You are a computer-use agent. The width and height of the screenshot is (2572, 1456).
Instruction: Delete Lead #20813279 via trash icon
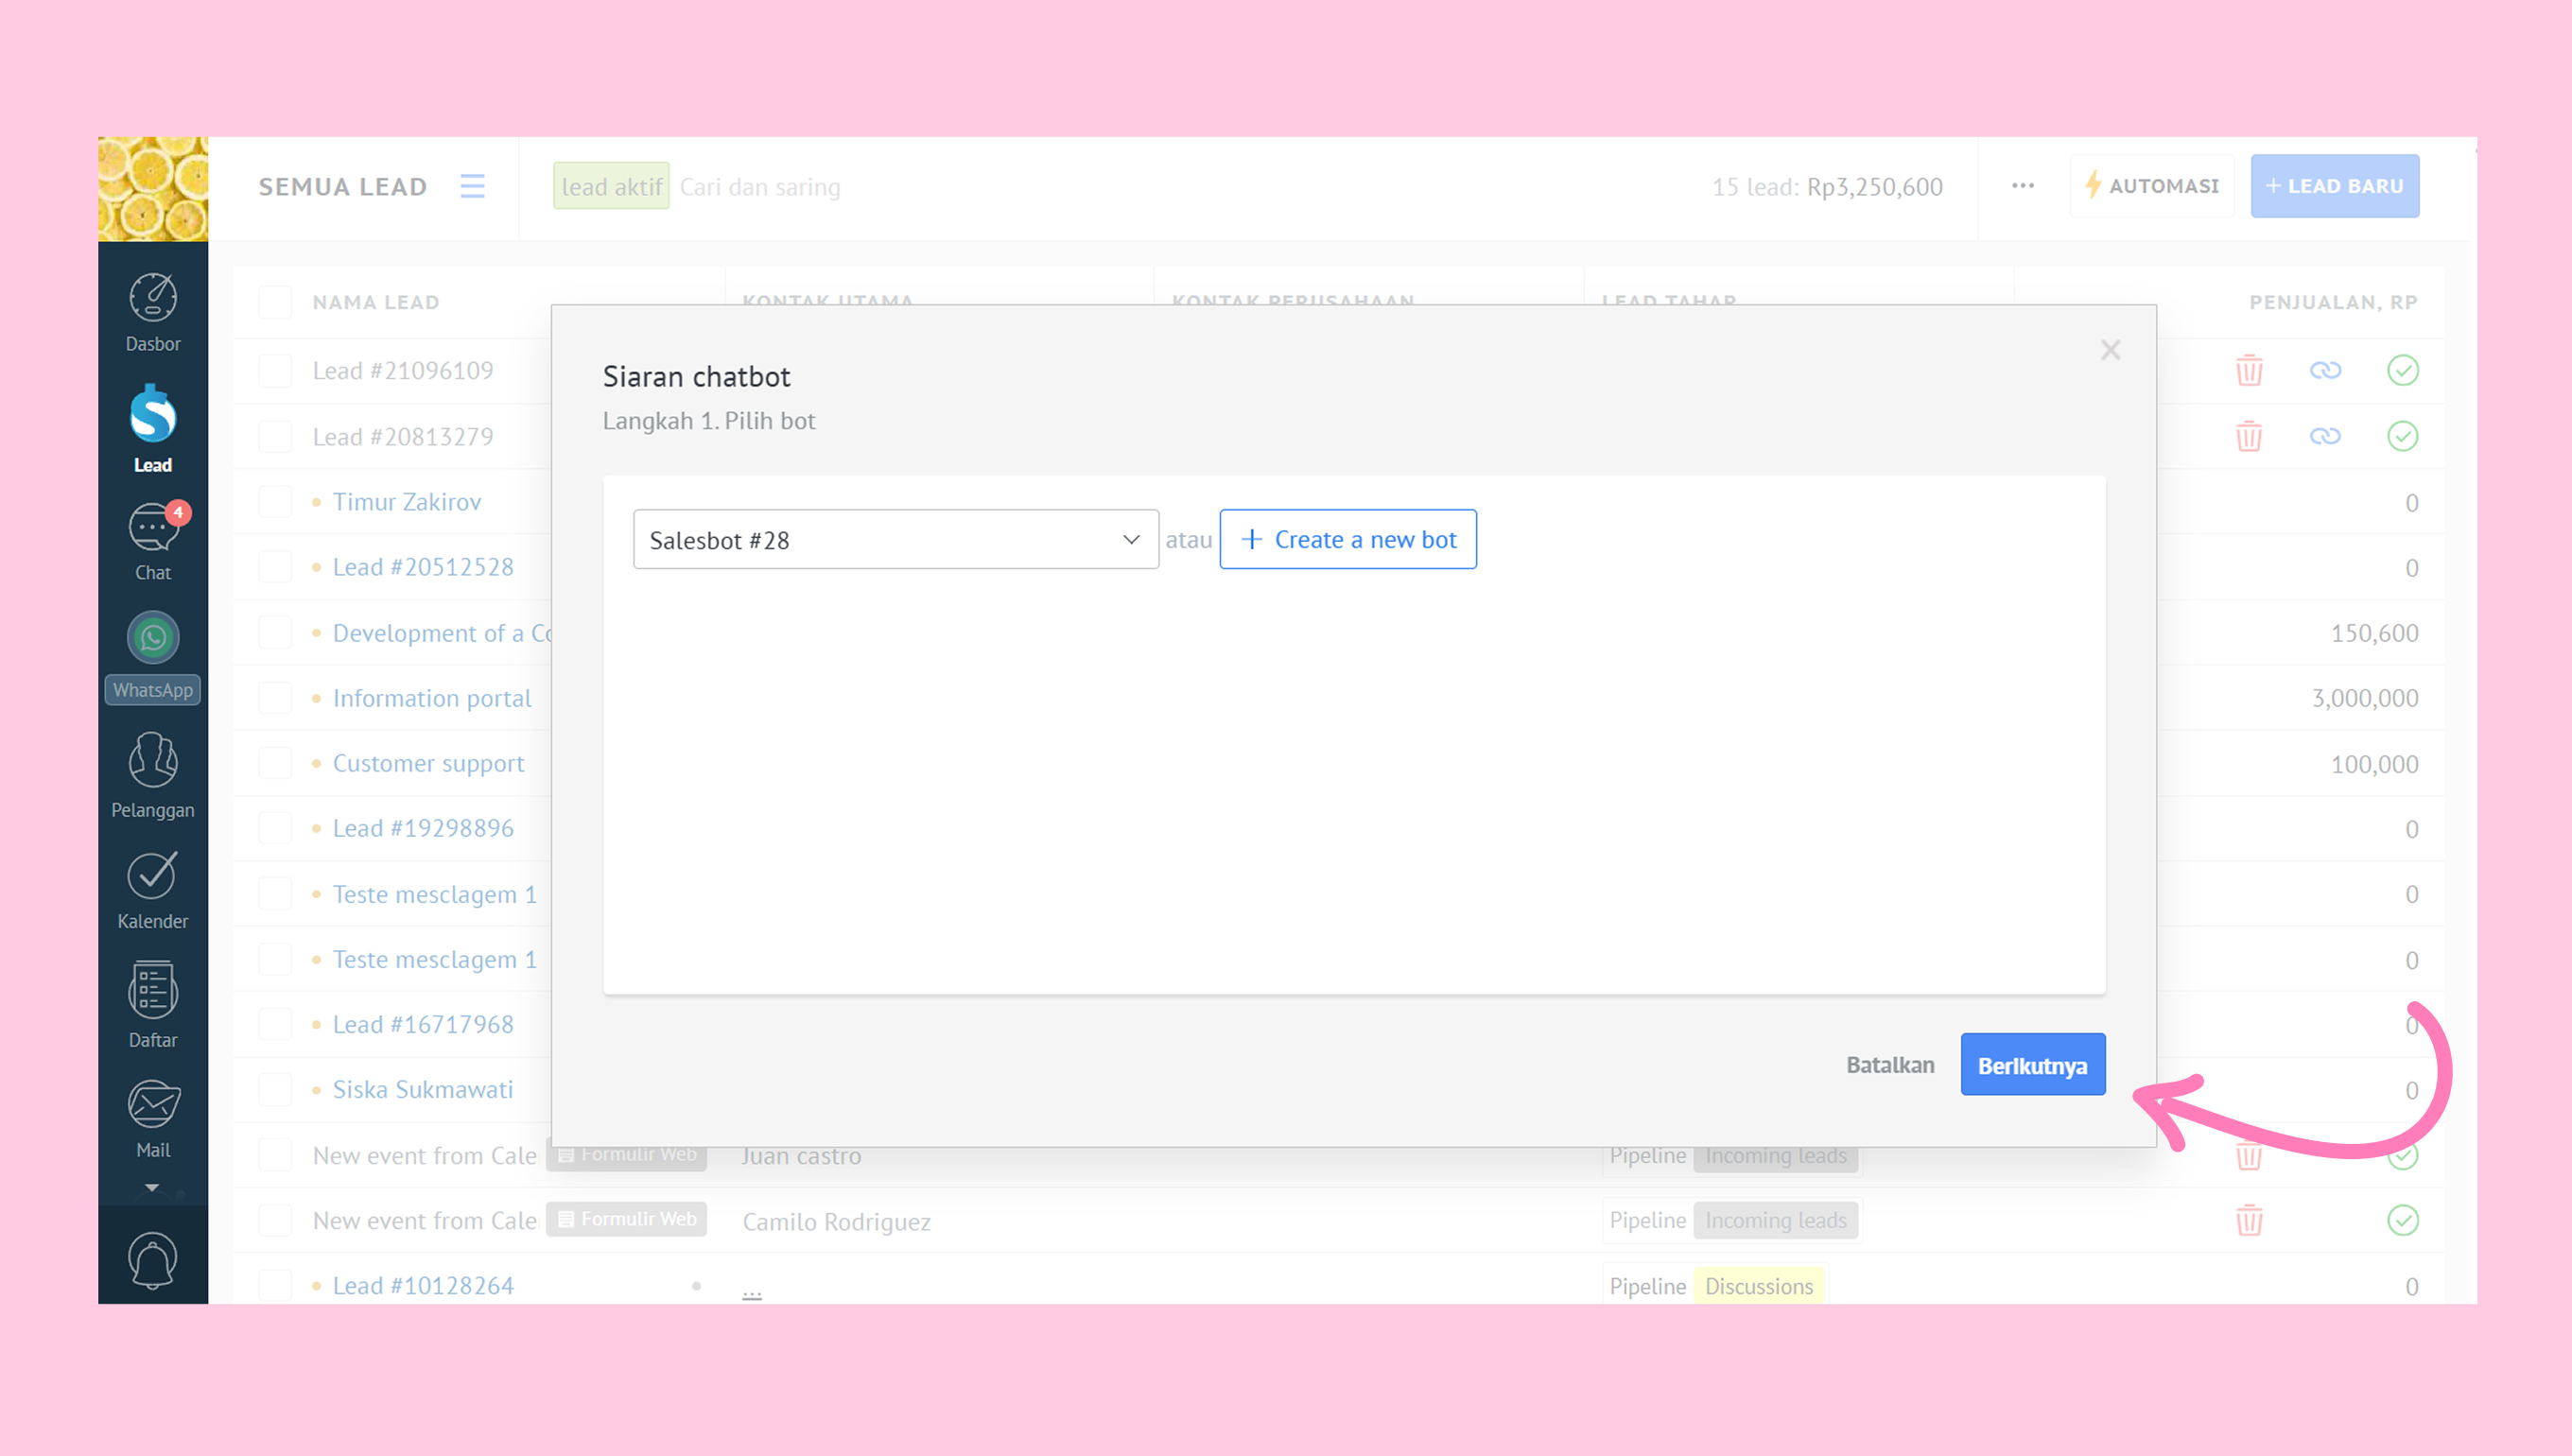point(2248,436)
